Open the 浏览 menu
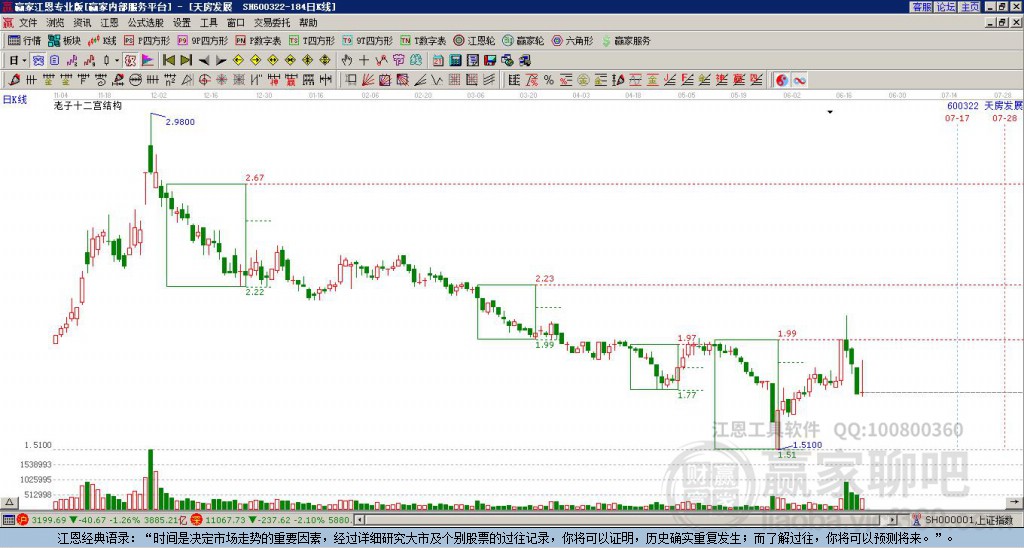This screenshot has height=548, width=1024. [56, 23]
